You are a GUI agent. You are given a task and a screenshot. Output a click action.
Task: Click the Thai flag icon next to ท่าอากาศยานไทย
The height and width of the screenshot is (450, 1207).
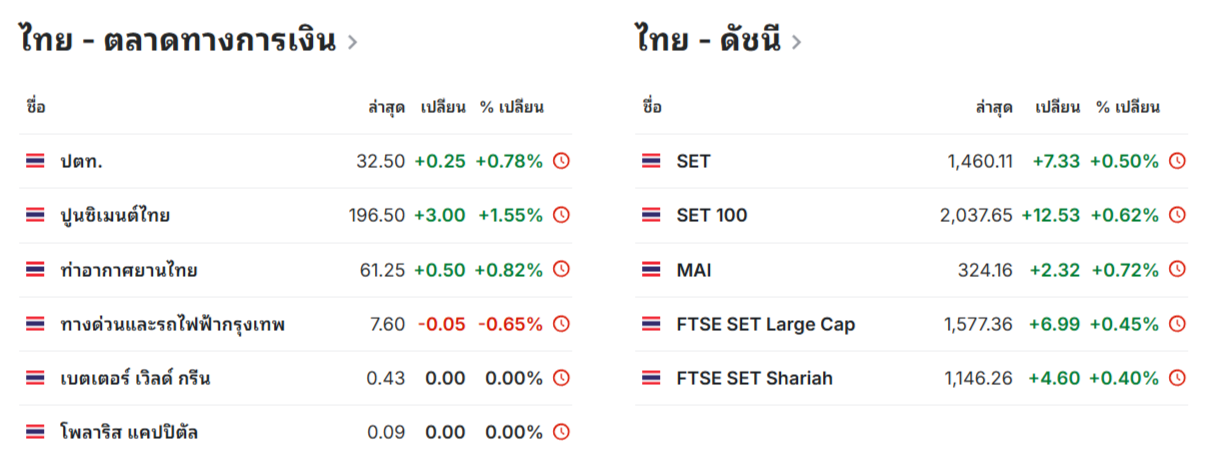point(36,270)
